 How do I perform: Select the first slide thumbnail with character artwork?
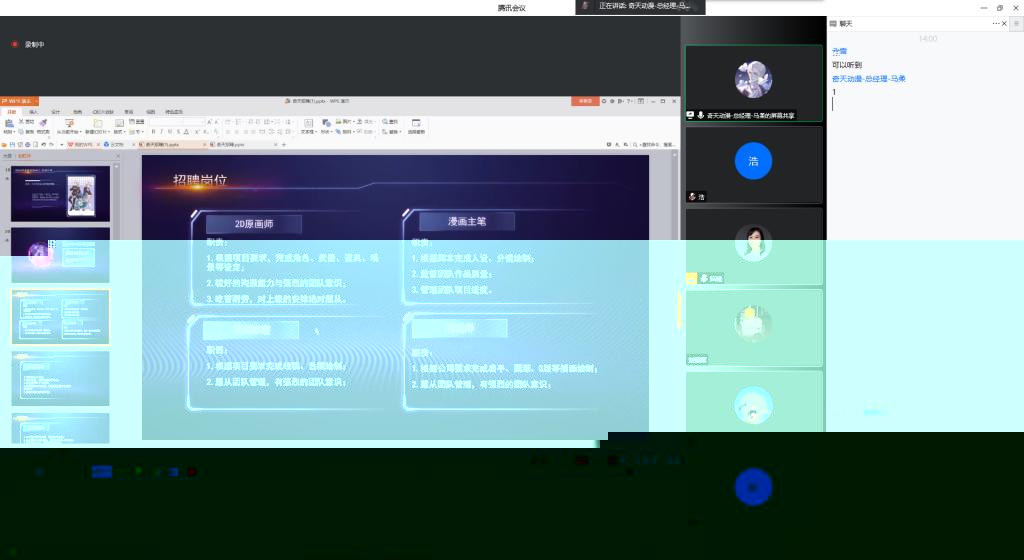pyautogui.click(x=60, y=194)
